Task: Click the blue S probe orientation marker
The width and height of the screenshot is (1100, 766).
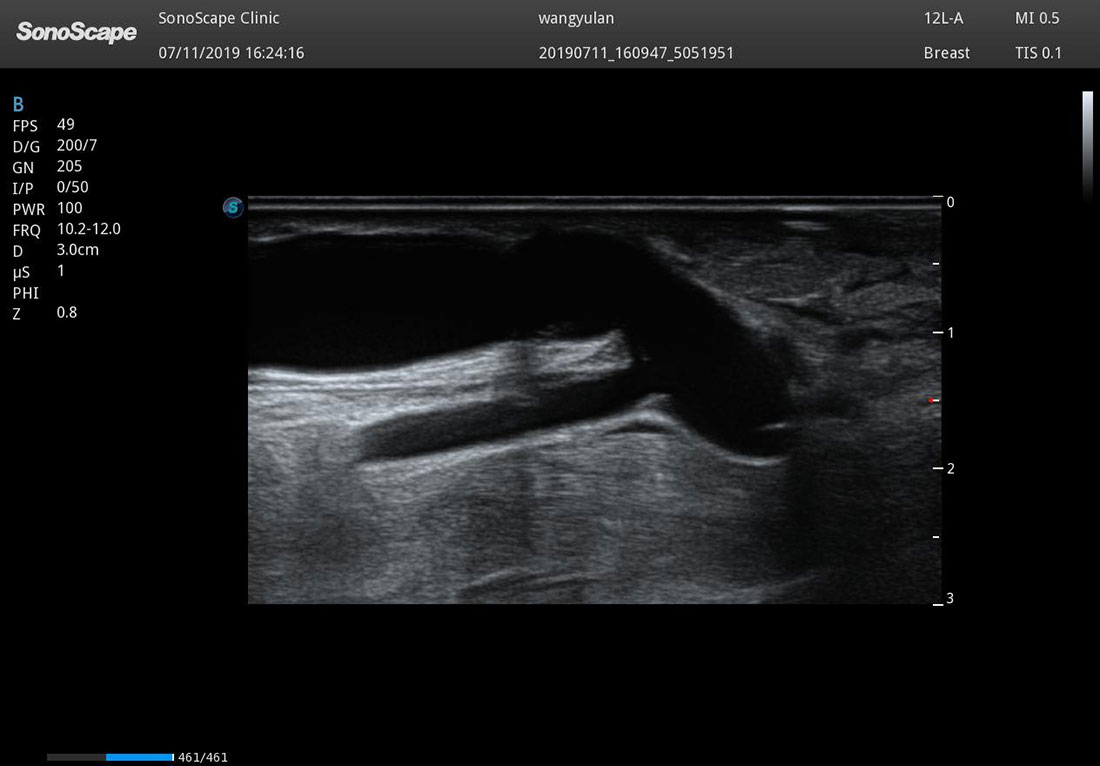Action: click(x=233, y=207)
